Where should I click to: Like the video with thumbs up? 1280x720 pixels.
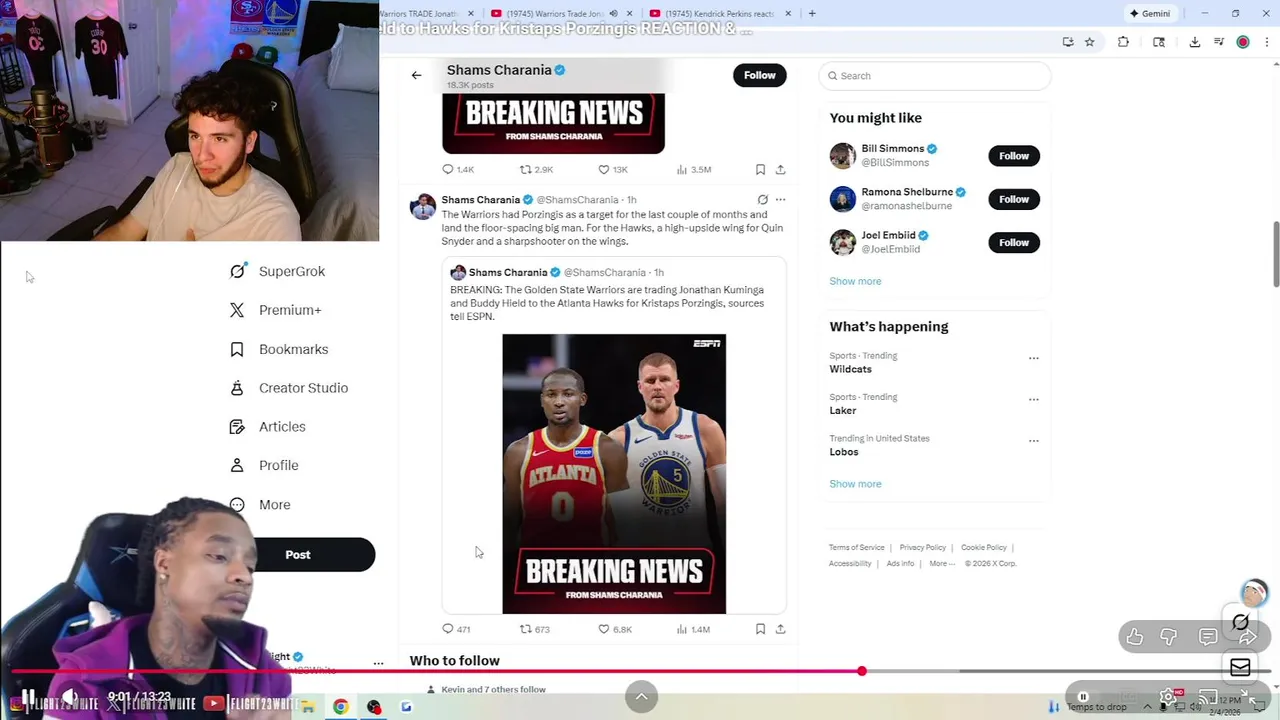[1135, 637]
